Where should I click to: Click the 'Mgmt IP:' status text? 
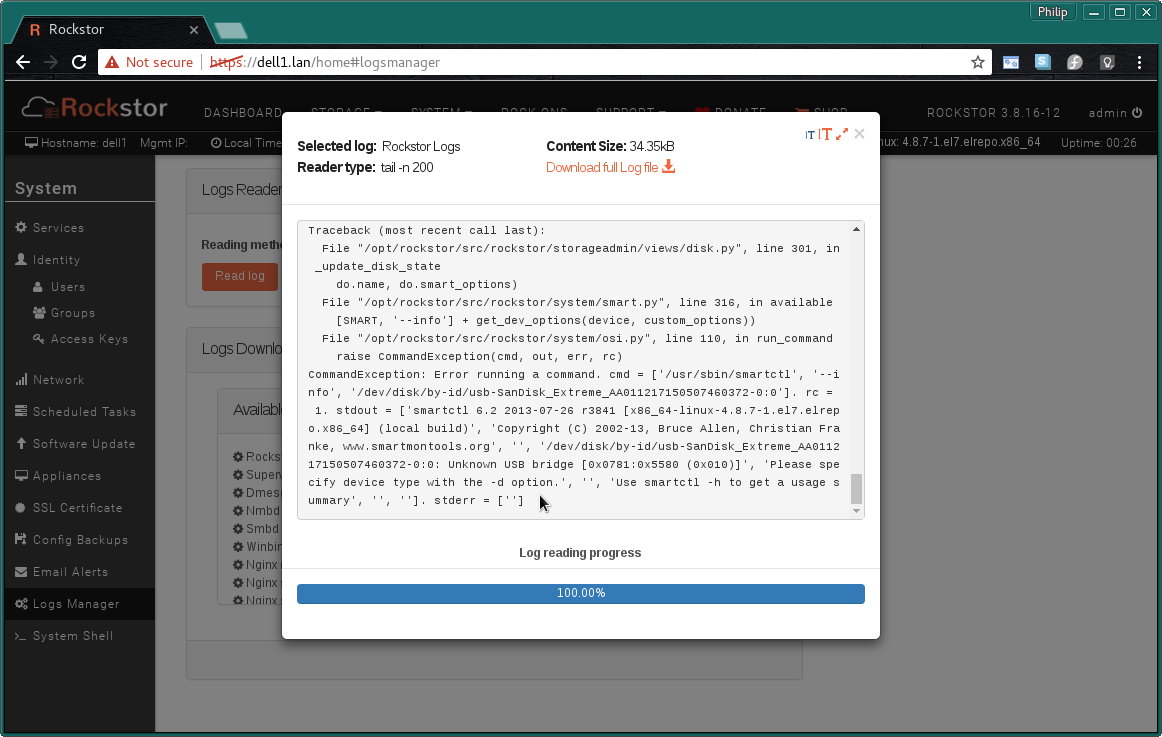[164, 143]
